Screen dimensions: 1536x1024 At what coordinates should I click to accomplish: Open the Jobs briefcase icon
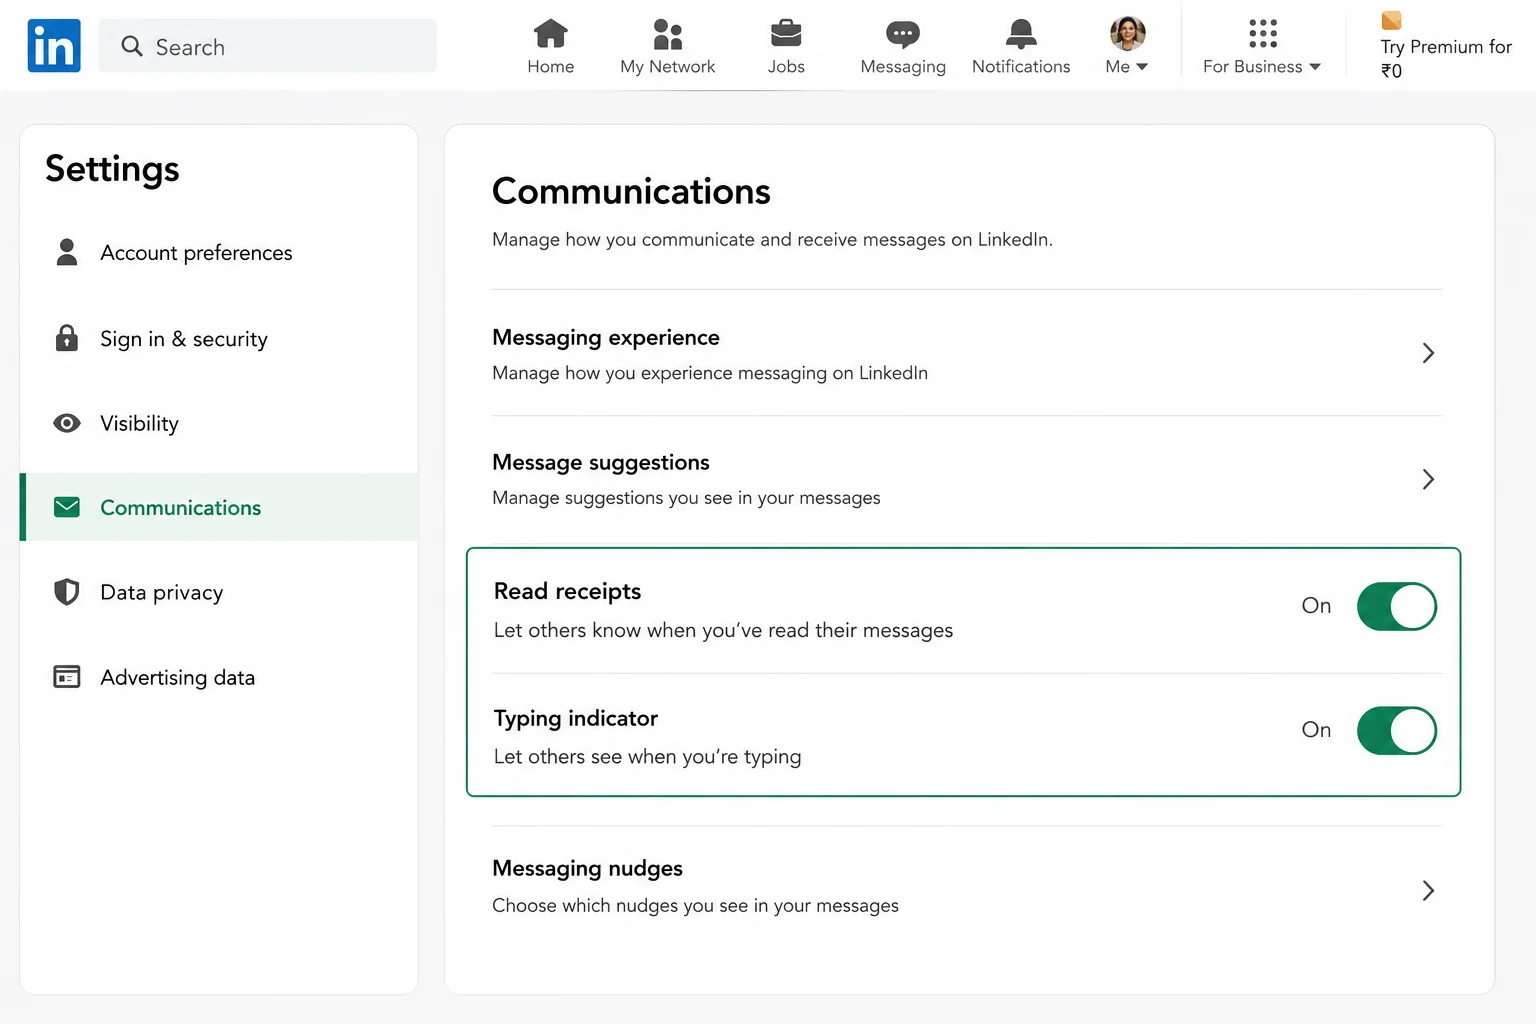(x=786, y=34)
